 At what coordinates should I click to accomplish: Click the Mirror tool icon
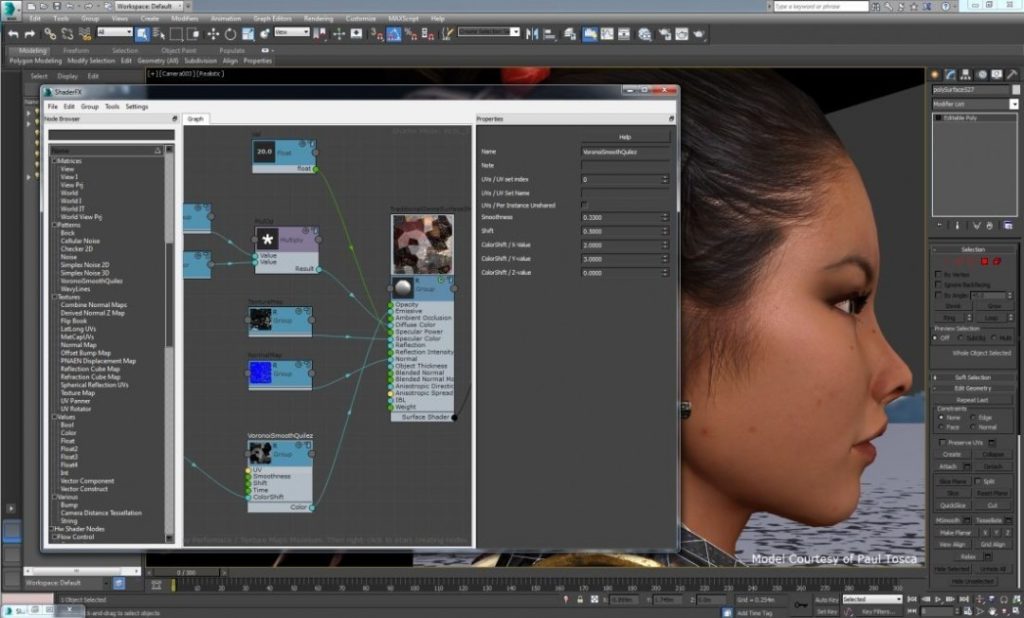[532, 32]
